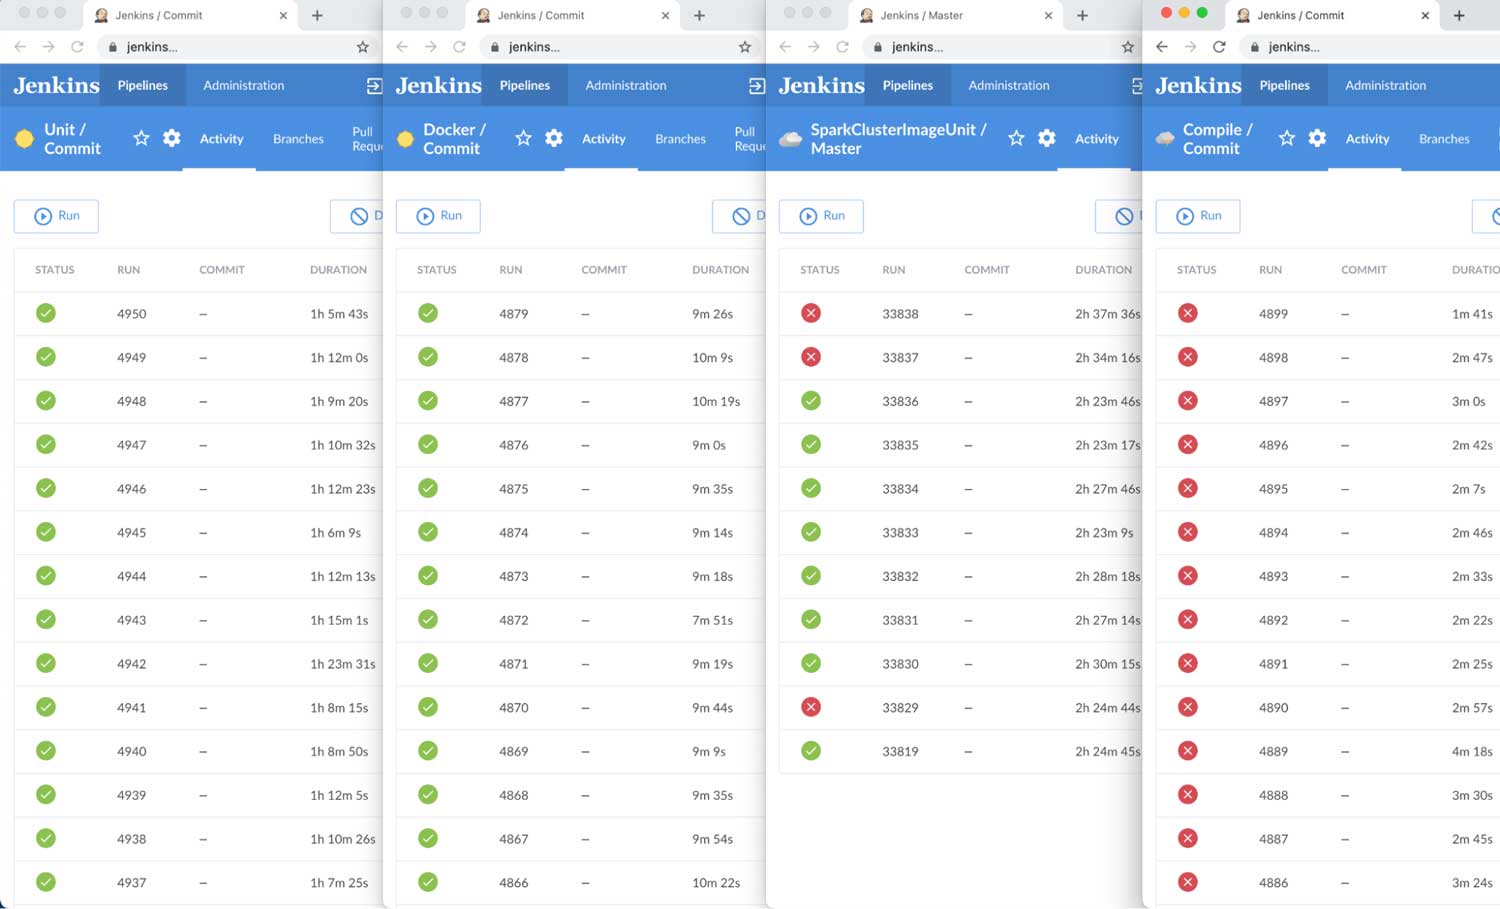
Task: Click star icon beside SparkClusterImageUnit / Master
Action: click(x=1016, y=138)
